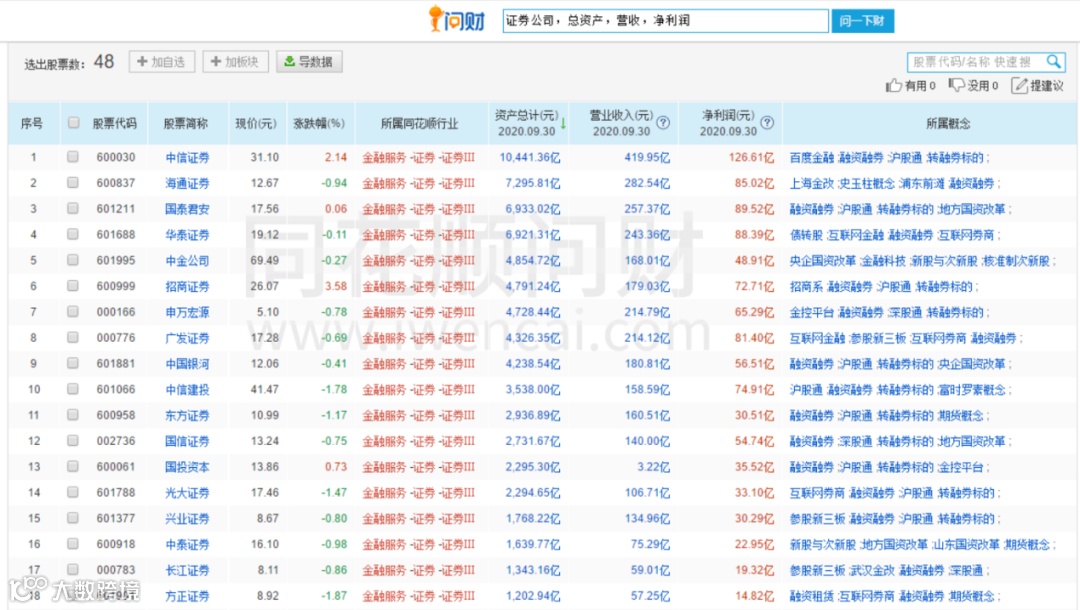Check the box for stock 600030
The height and width of the screenshot is (610, 1080).
73,157
